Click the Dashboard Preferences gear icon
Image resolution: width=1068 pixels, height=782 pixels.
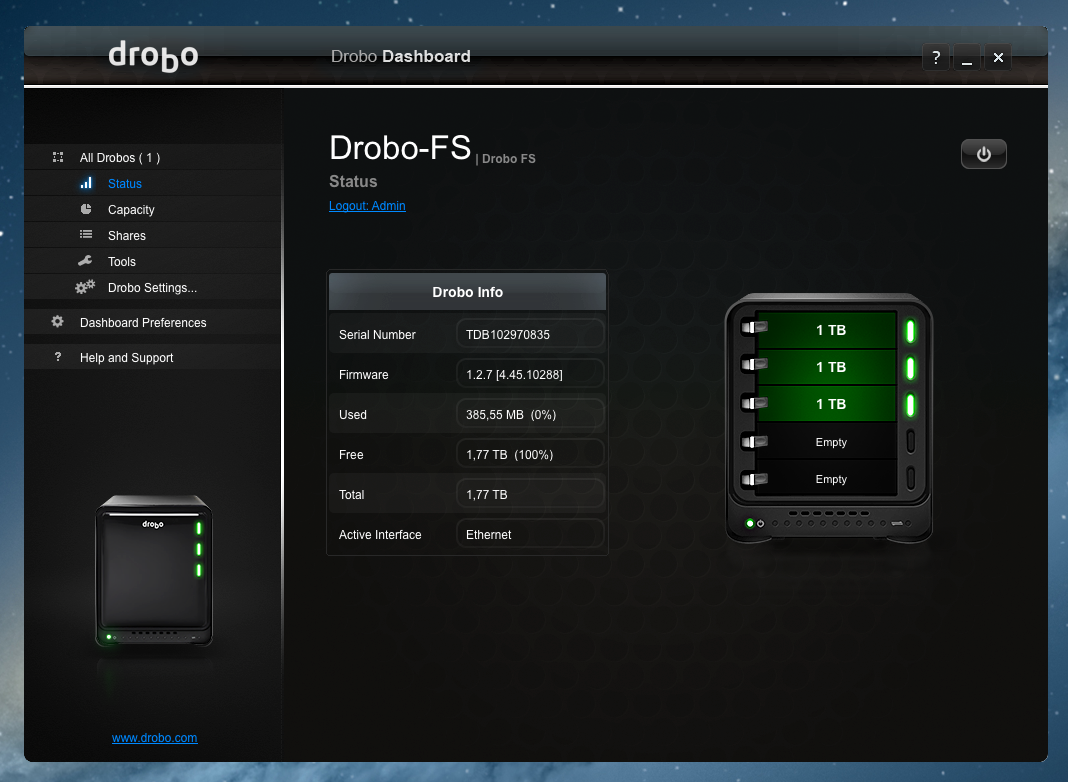pos(58,322)
